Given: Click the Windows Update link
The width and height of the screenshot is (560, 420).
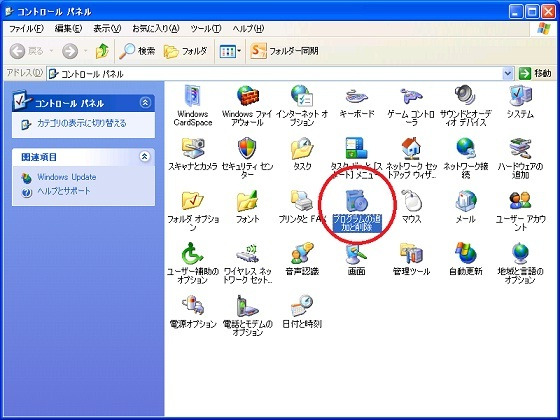Looking at the screenshot, I should click(x=66, y=177).
